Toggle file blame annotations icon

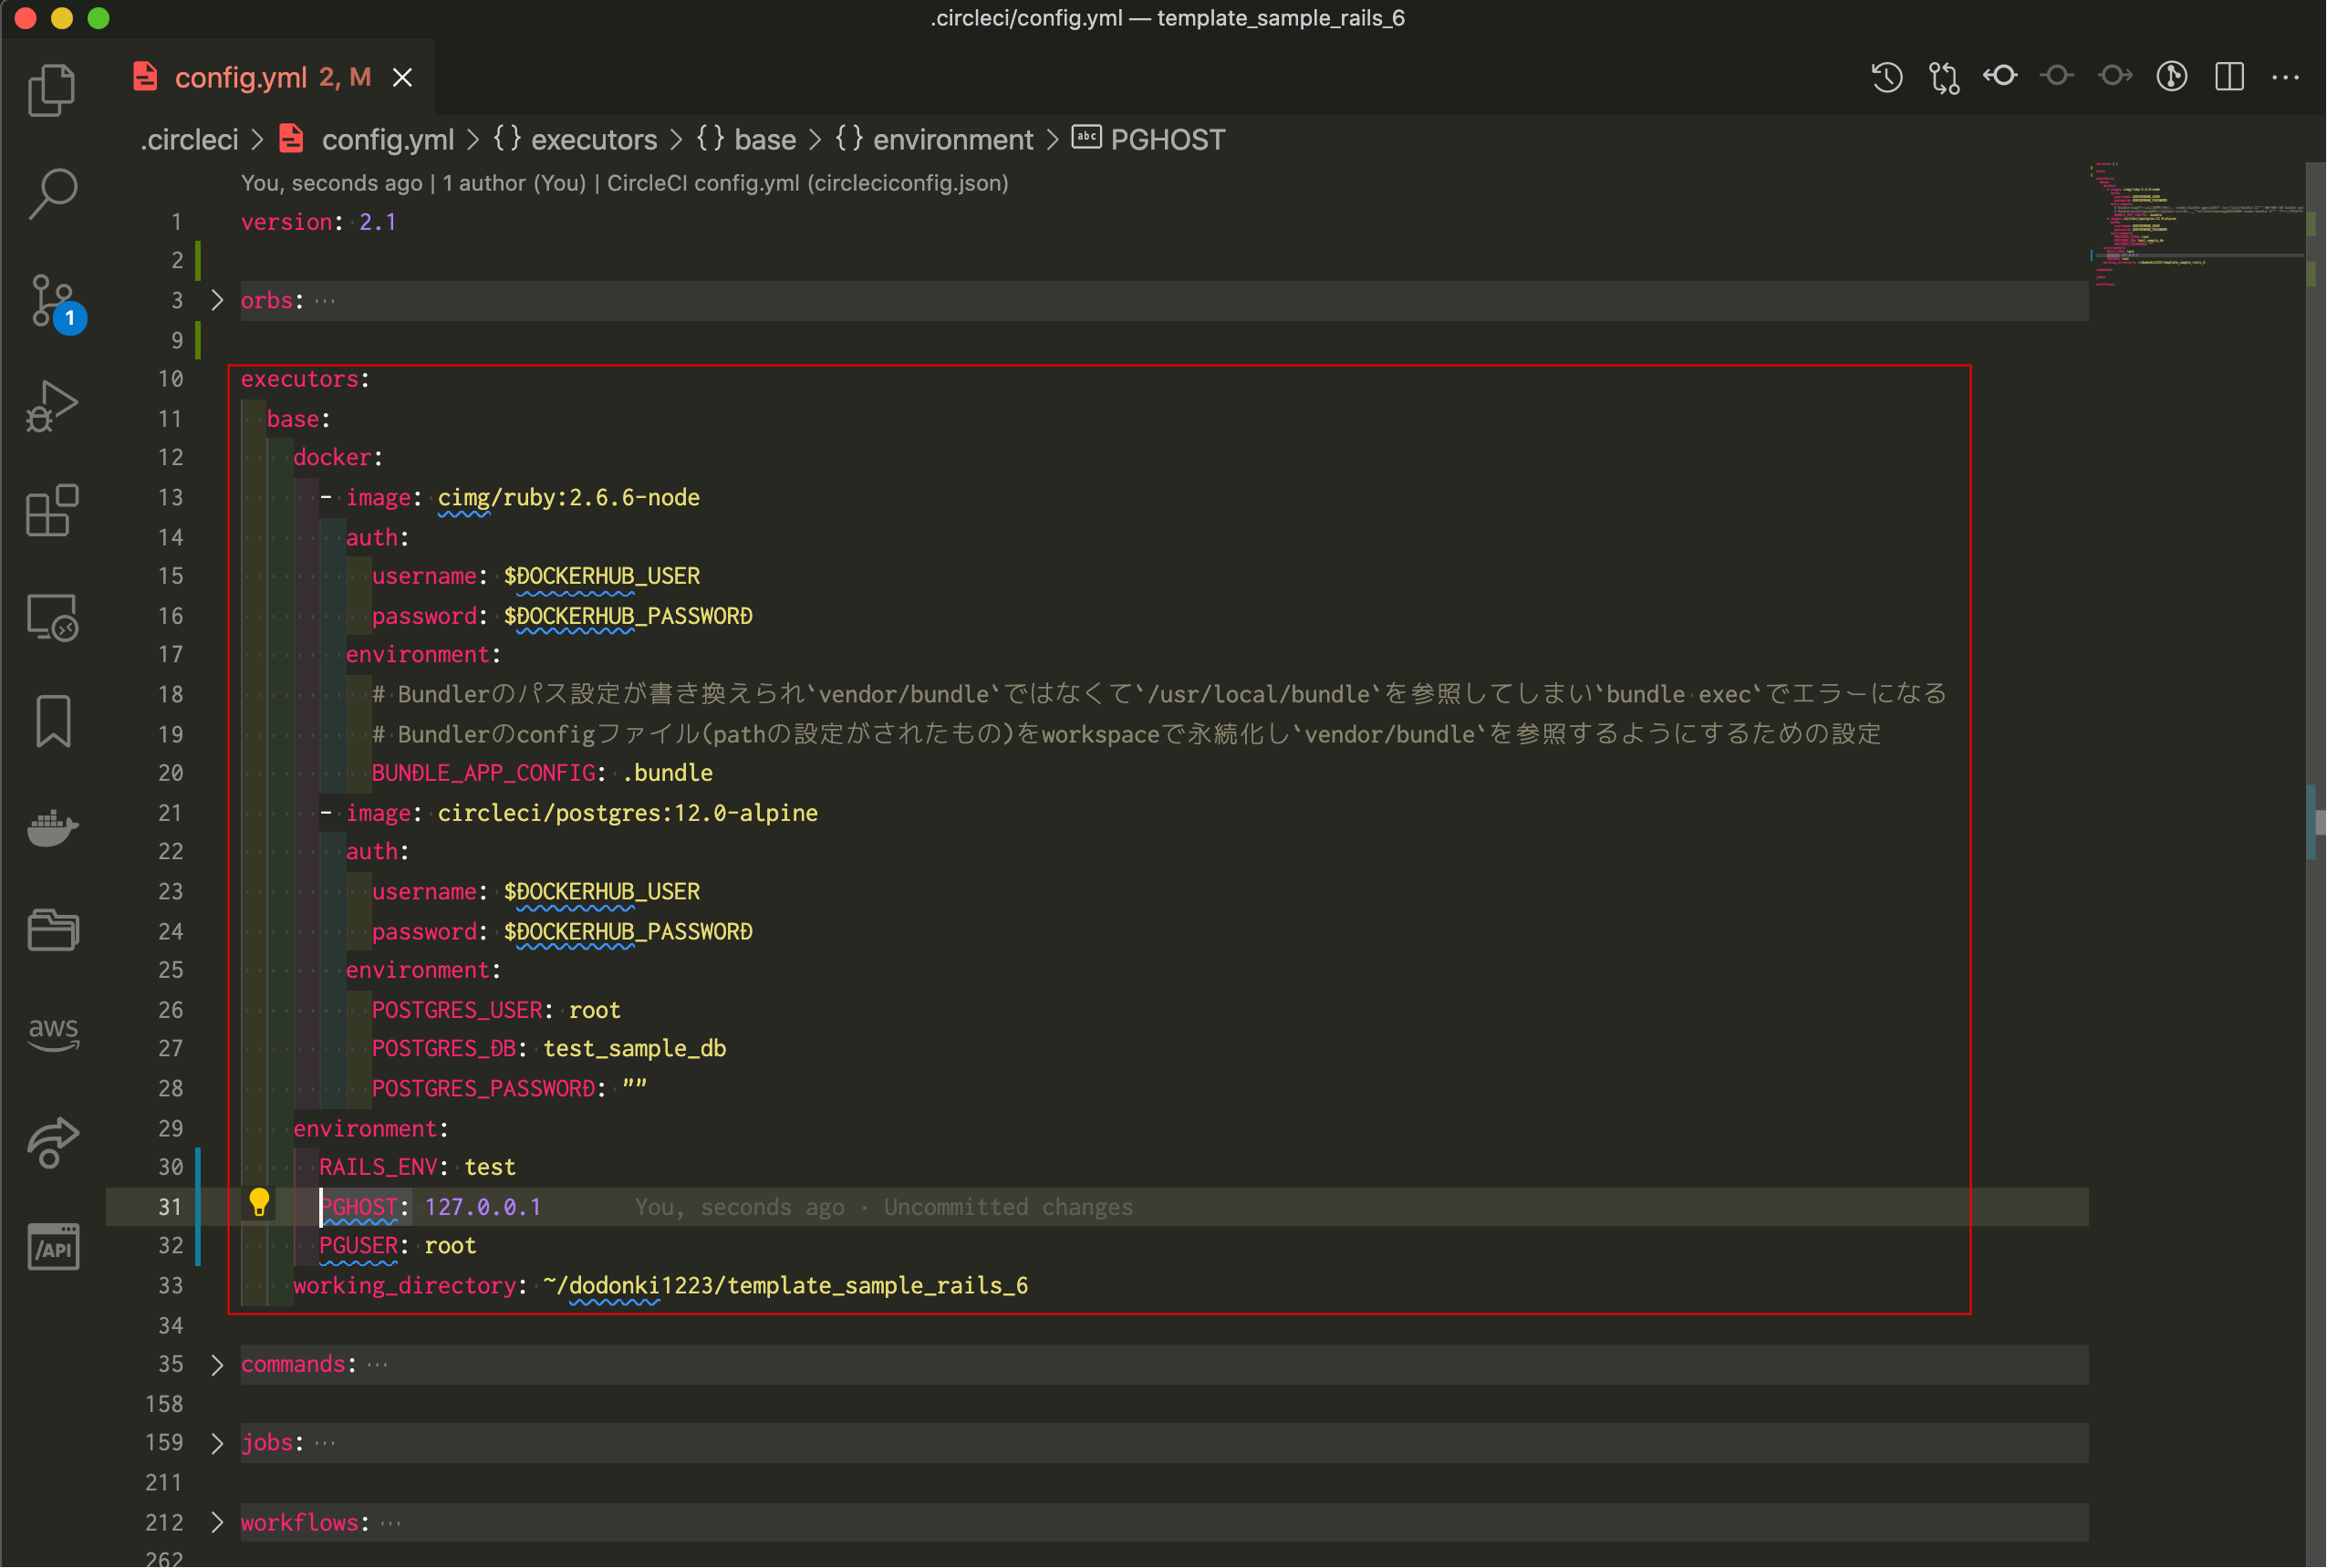(x=2171, y=77)
